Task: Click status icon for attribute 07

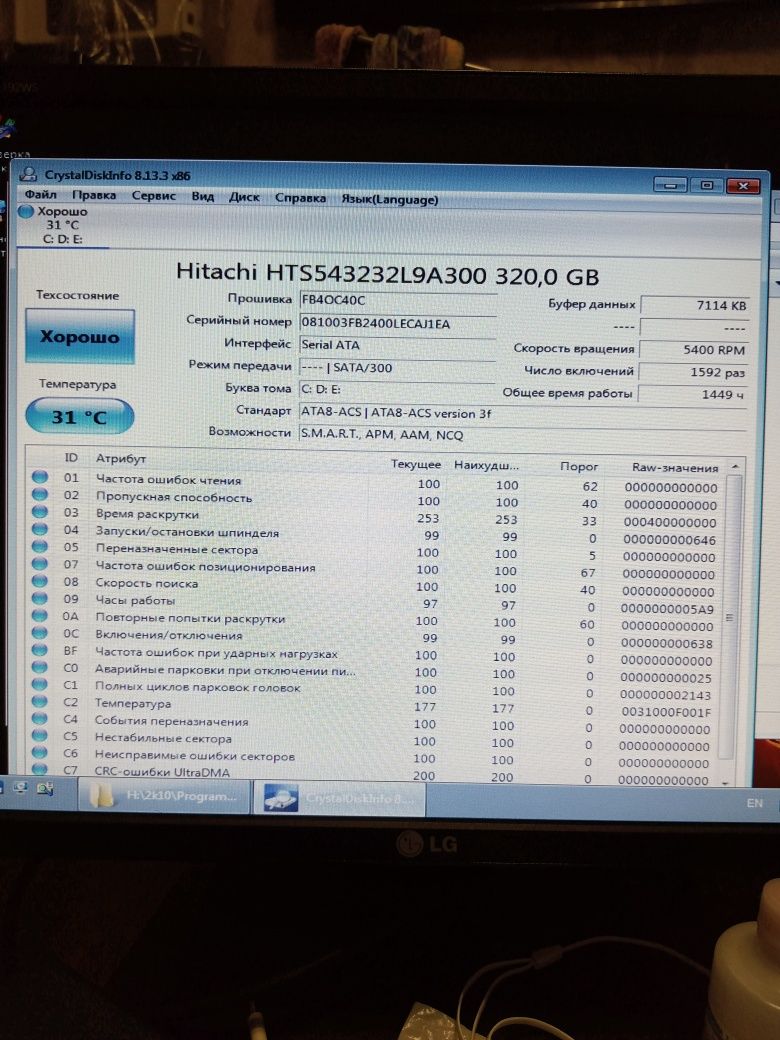Action: 40,562
